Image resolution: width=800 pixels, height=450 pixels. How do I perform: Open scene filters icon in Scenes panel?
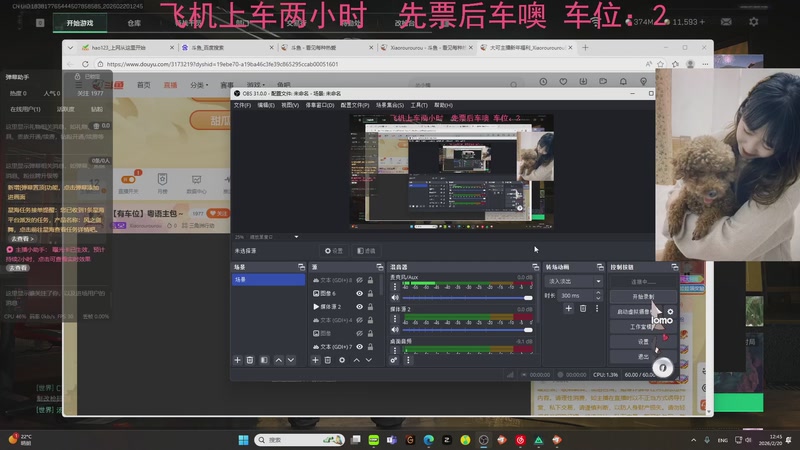264,360
